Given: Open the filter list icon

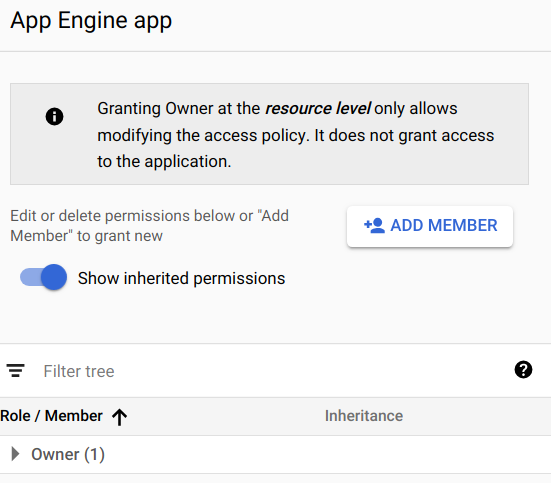Looking at the screenshot, I should (15, 371).
